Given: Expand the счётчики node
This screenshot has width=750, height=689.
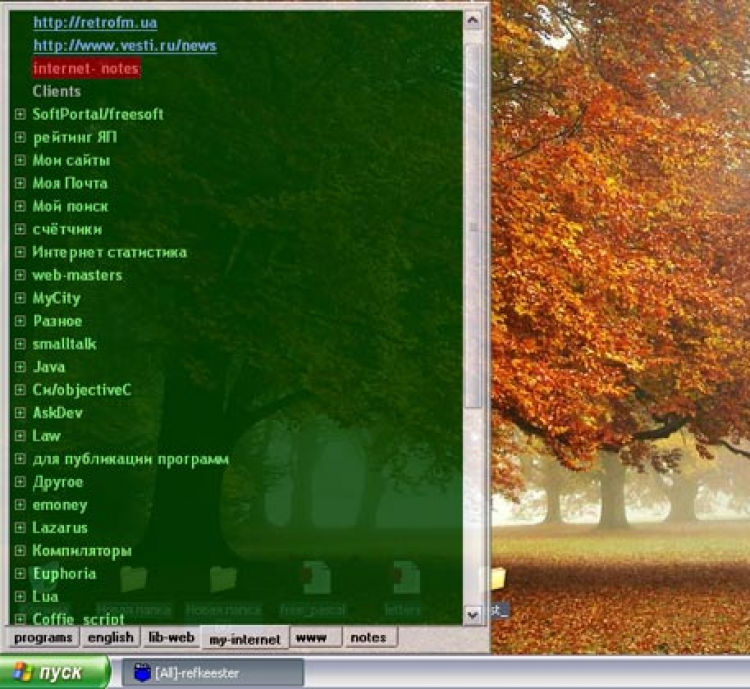Looking at the screenshot, I should 20,229.
